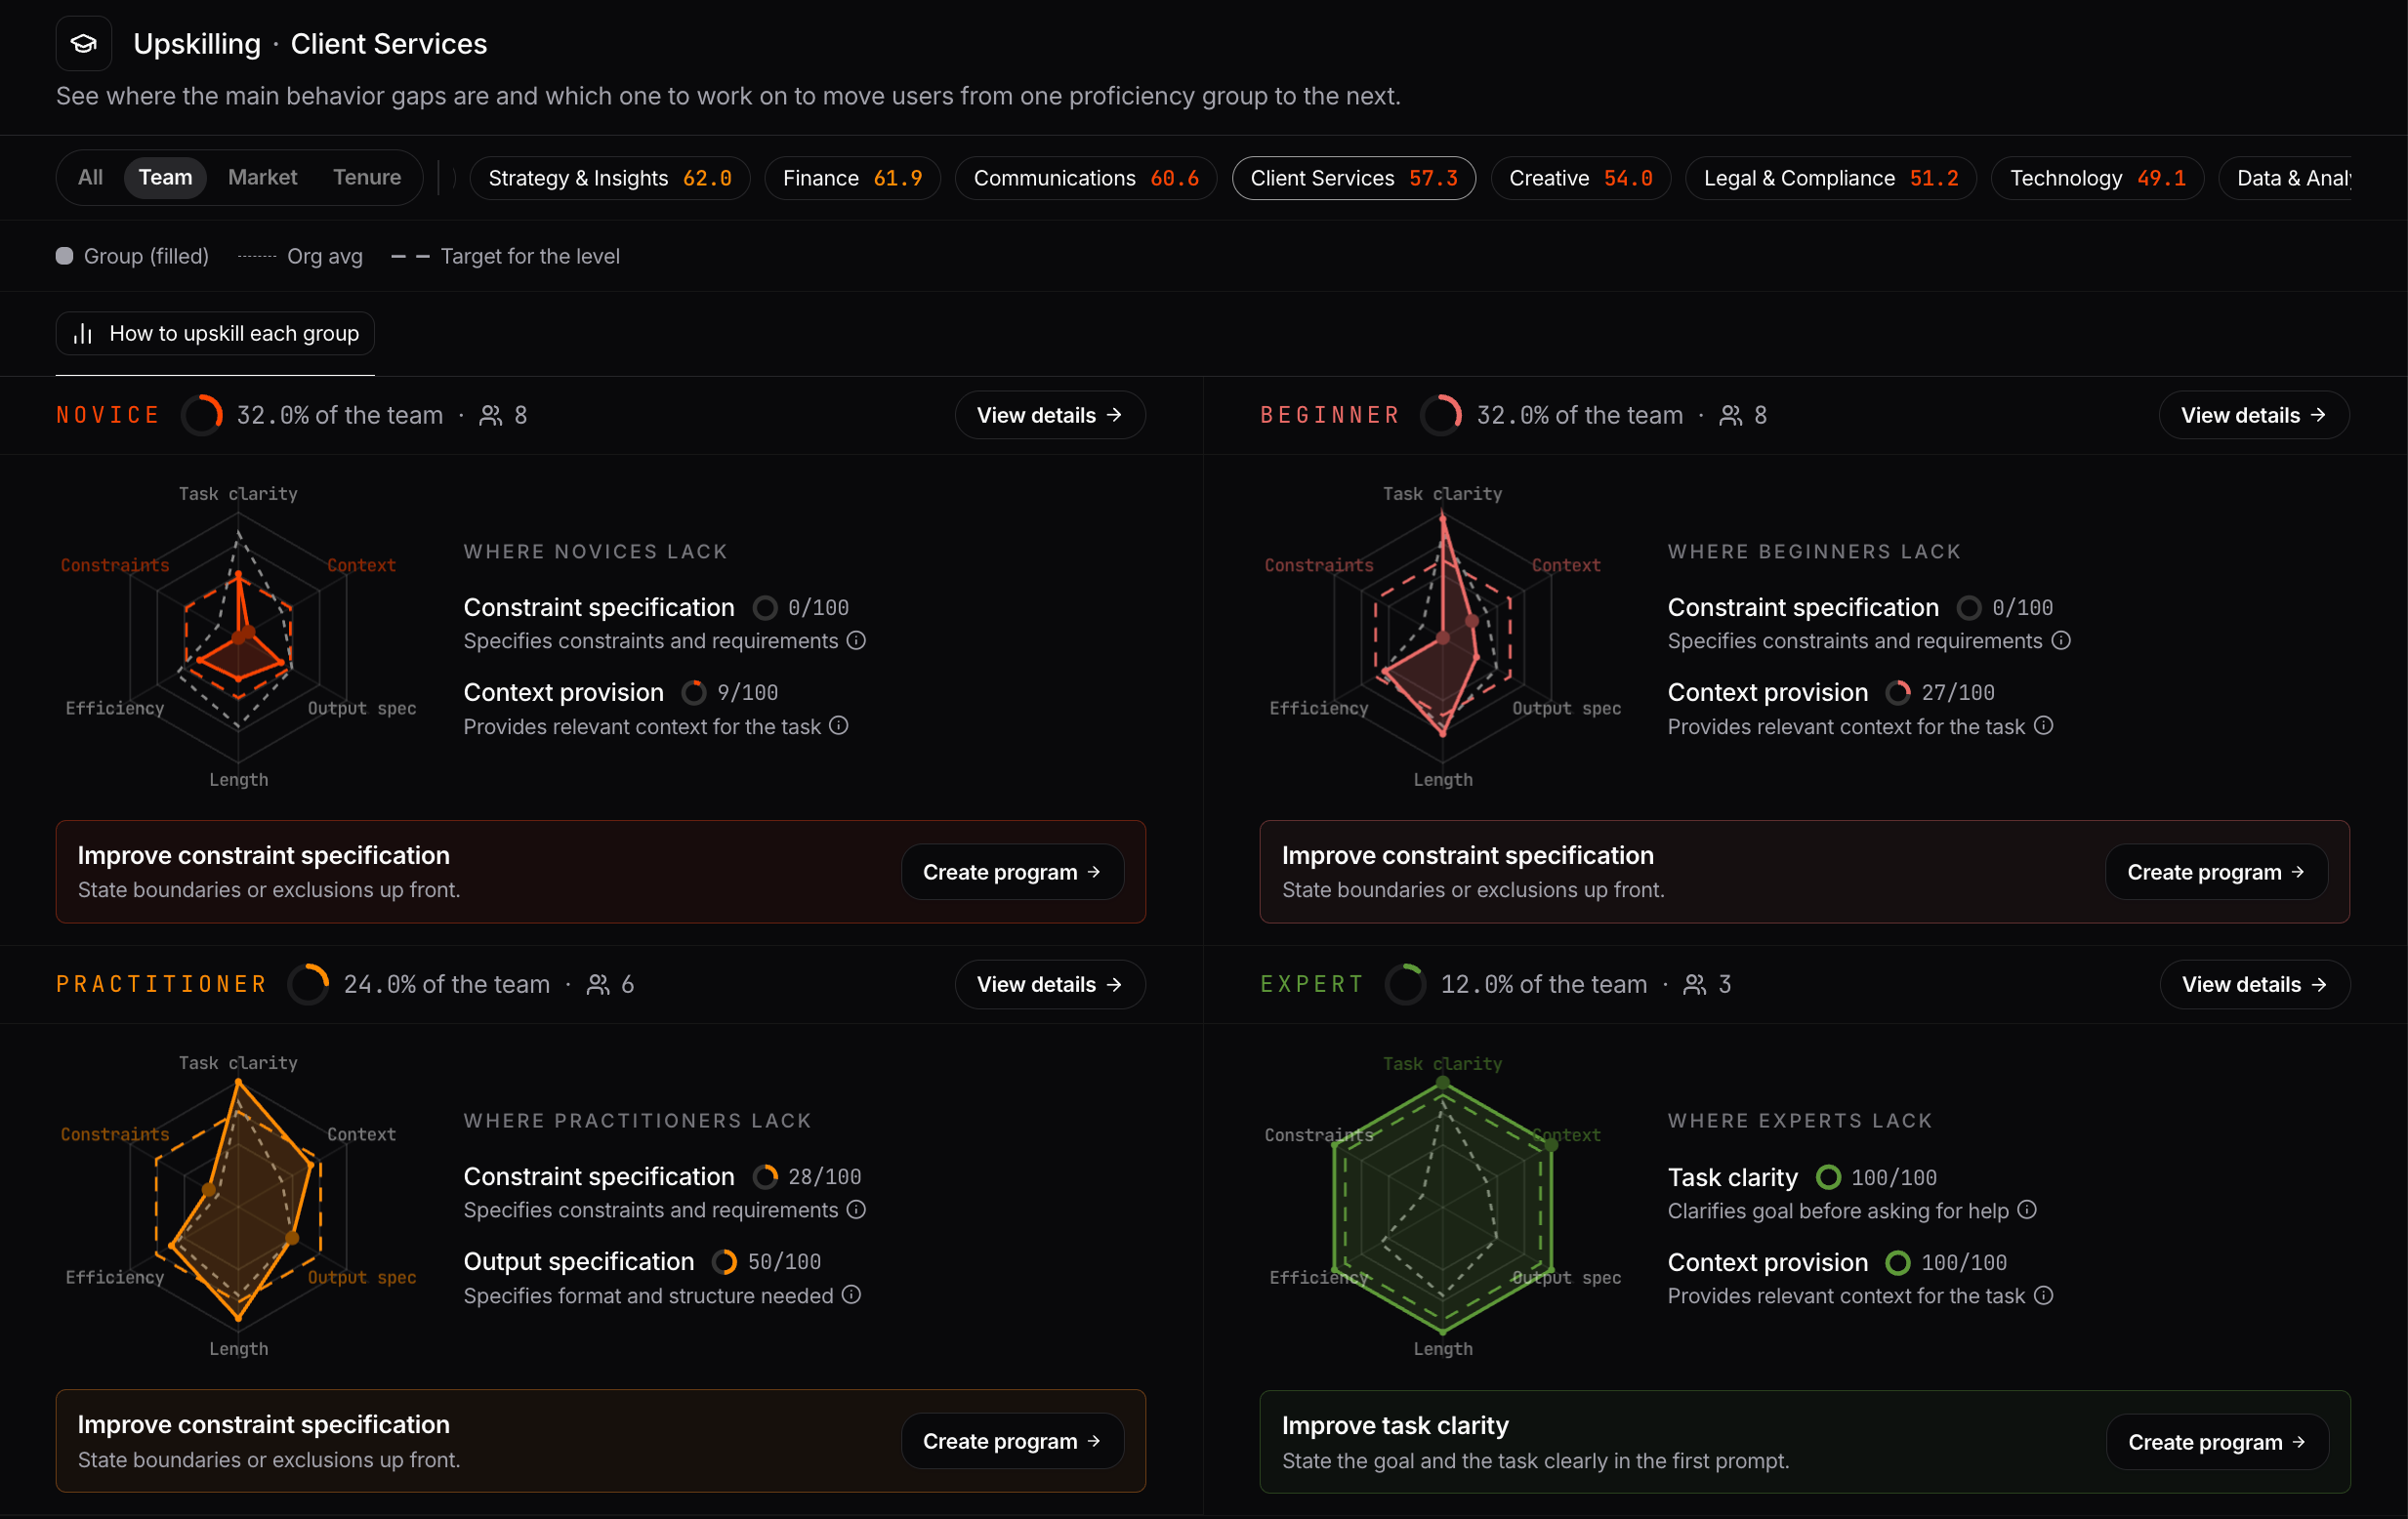This screenshot has width=2408, height=1519.
Task: Click the people icon in Practitioner header
Action: (598, 984)
